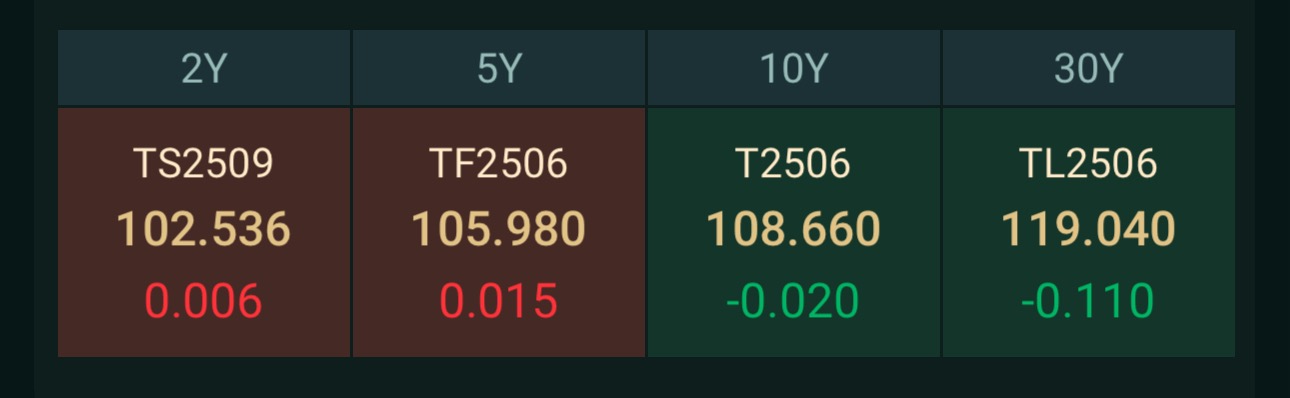Open the TF2506 contract label
1290x398 pixels.
click(499, 164)
